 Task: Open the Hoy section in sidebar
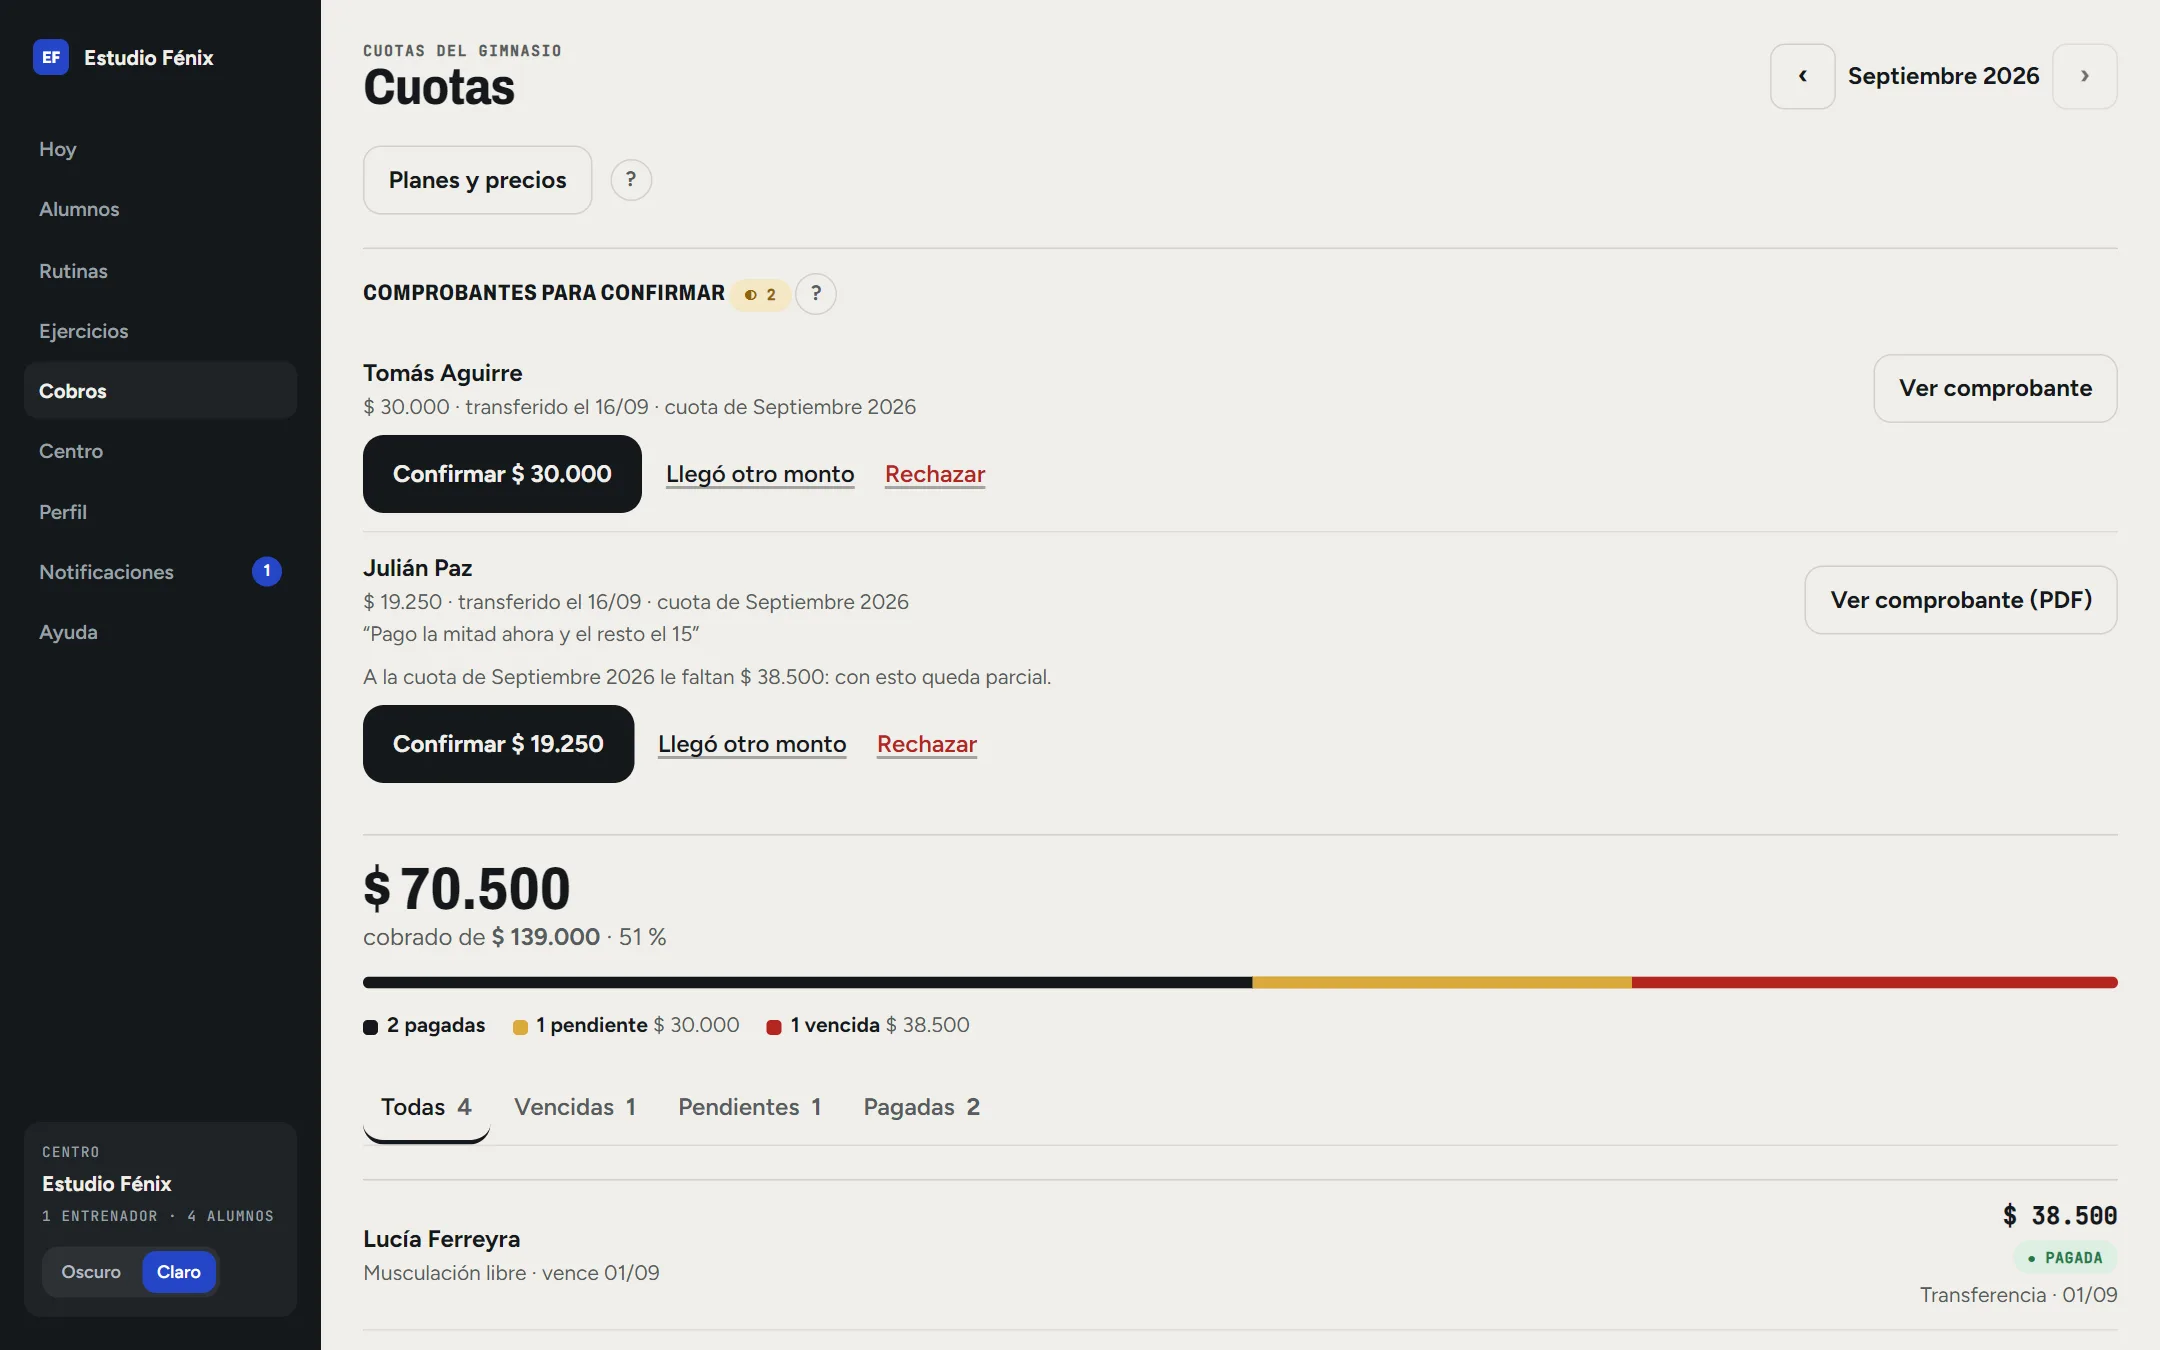pyautogui.click(x=160, y=149)
